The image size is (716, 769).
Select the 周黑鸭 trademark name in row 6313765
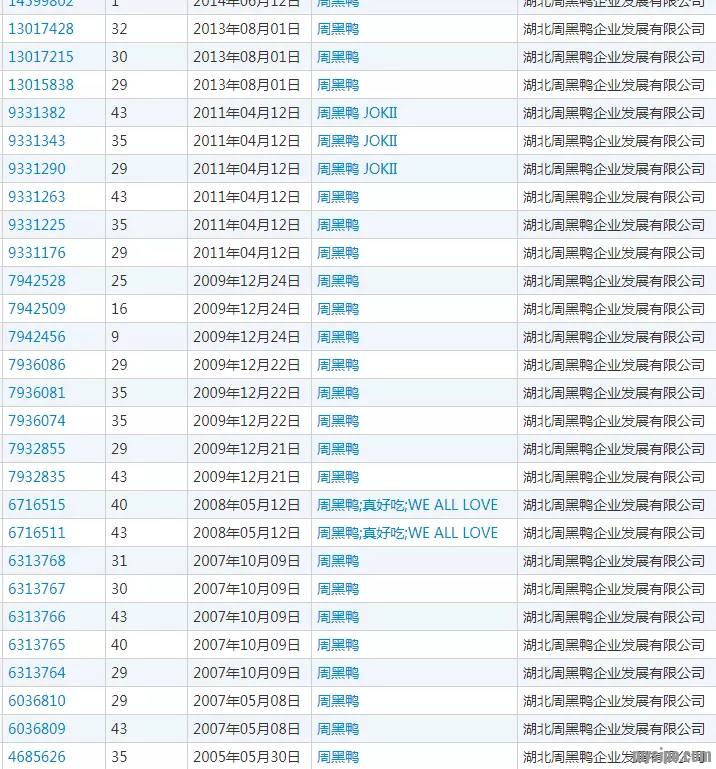pyautogui.click(x=338, y=645)
